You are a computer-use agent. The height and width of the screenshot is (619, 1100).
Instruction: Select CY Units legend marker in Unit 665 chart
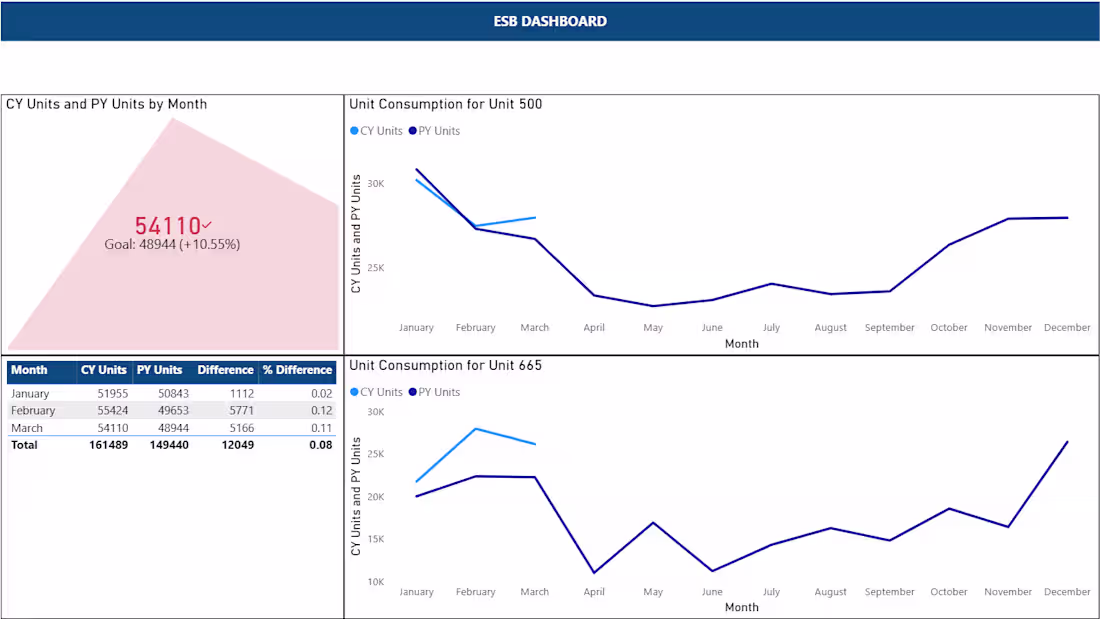pyautogui.click(x=354, y=392)
